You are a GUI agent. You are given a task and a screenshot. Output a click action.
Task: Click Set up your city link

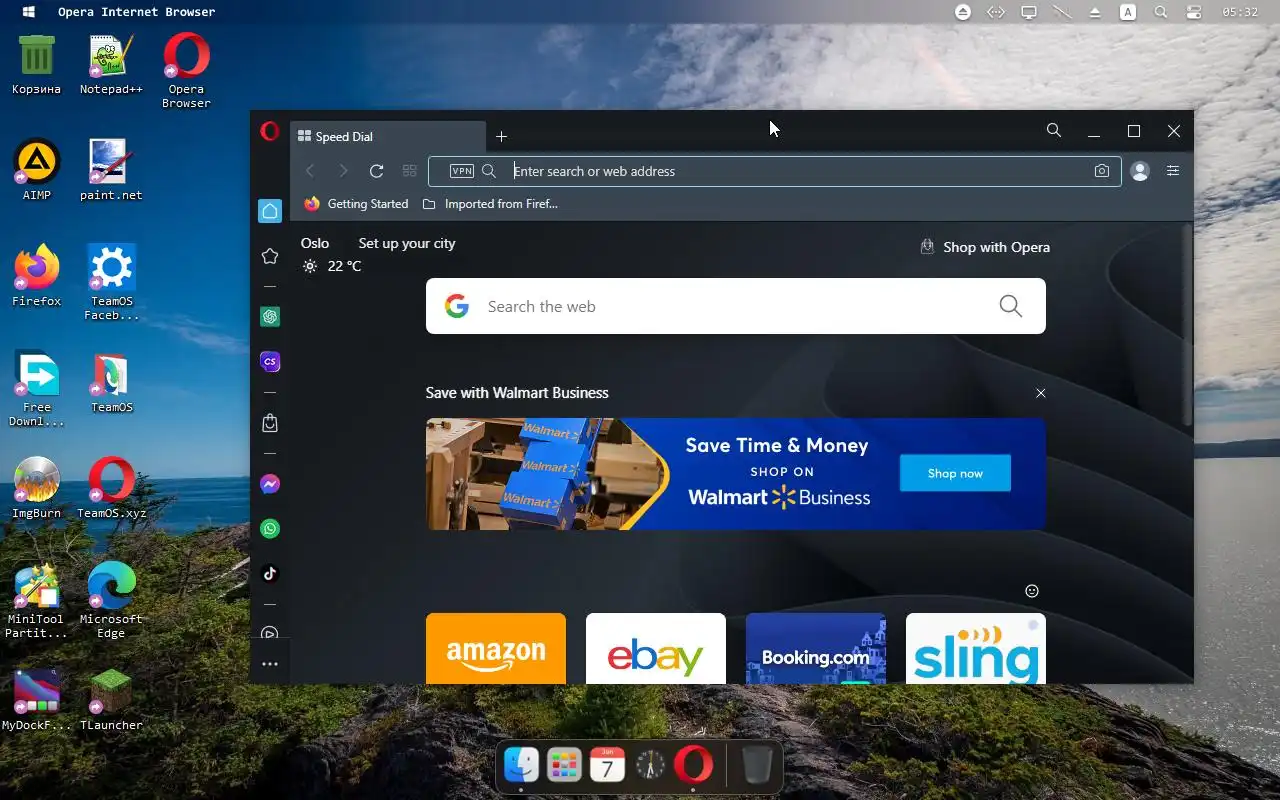click(407, 243)
